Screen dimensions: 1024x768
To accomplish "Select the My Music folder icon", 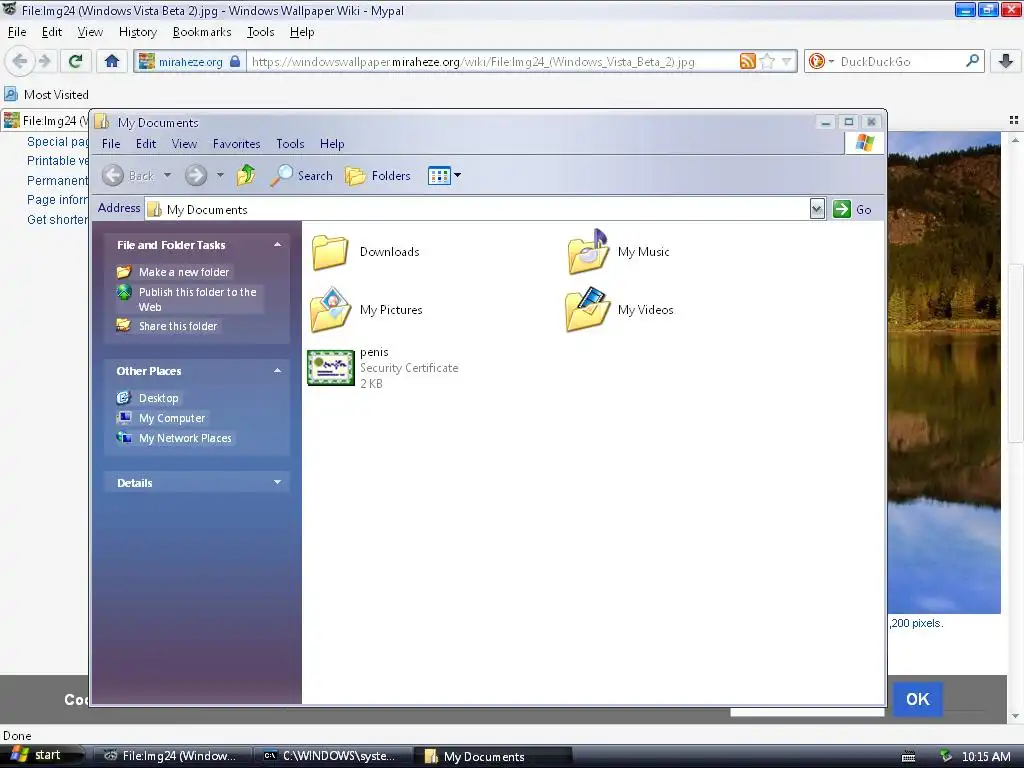I will point(588,251).
